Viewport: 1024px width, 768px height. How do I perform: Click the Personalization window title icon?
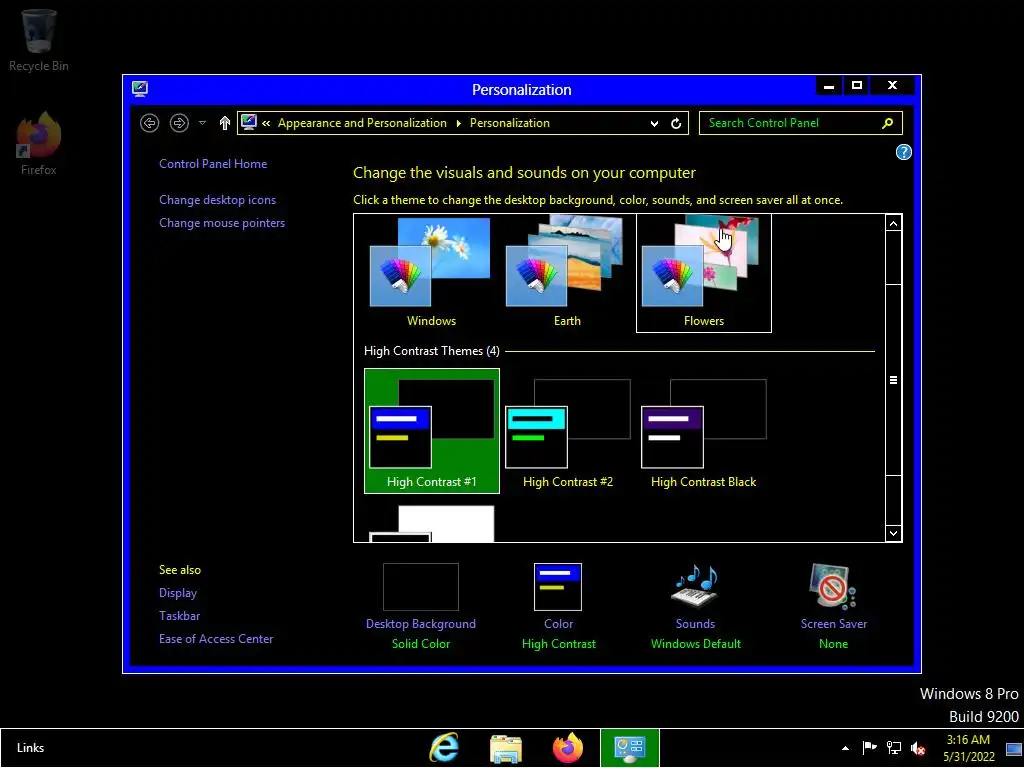[x=140, y=89]
